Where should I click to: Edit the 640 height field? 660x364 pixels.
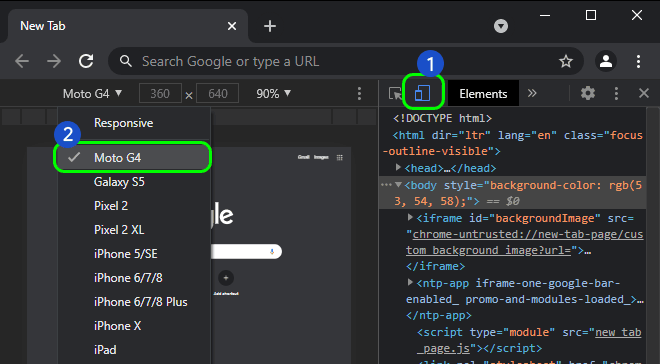pos(218,93)
